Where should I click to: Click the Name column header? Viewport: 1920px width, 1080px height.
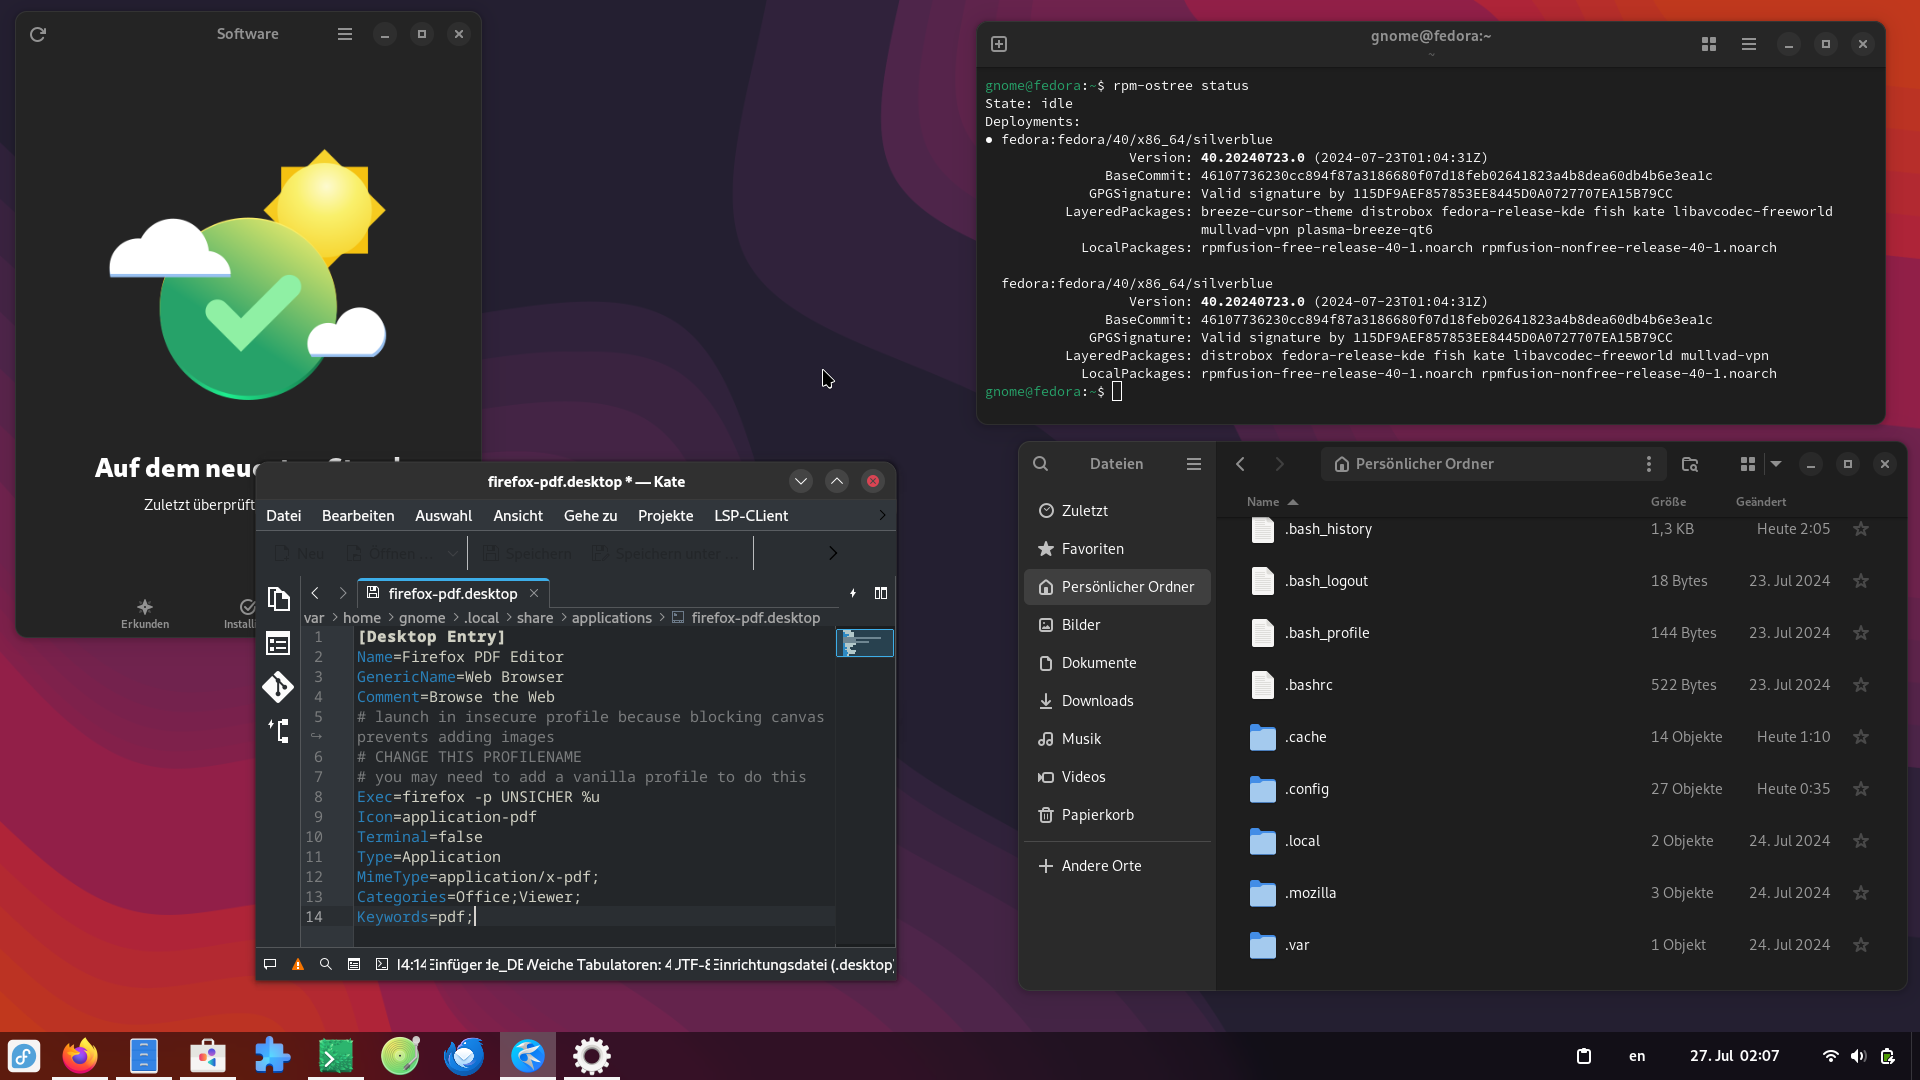(x=1263, y=502)
